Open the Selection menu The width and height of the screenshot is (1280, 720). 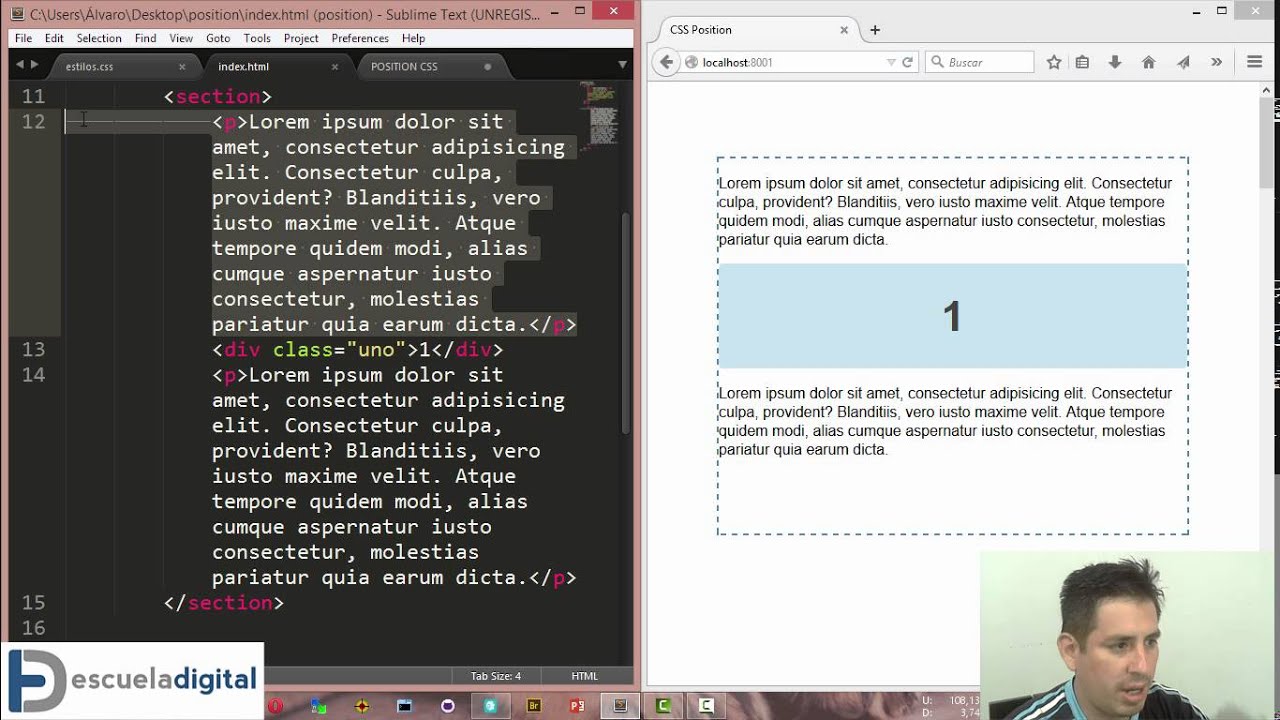99,38
